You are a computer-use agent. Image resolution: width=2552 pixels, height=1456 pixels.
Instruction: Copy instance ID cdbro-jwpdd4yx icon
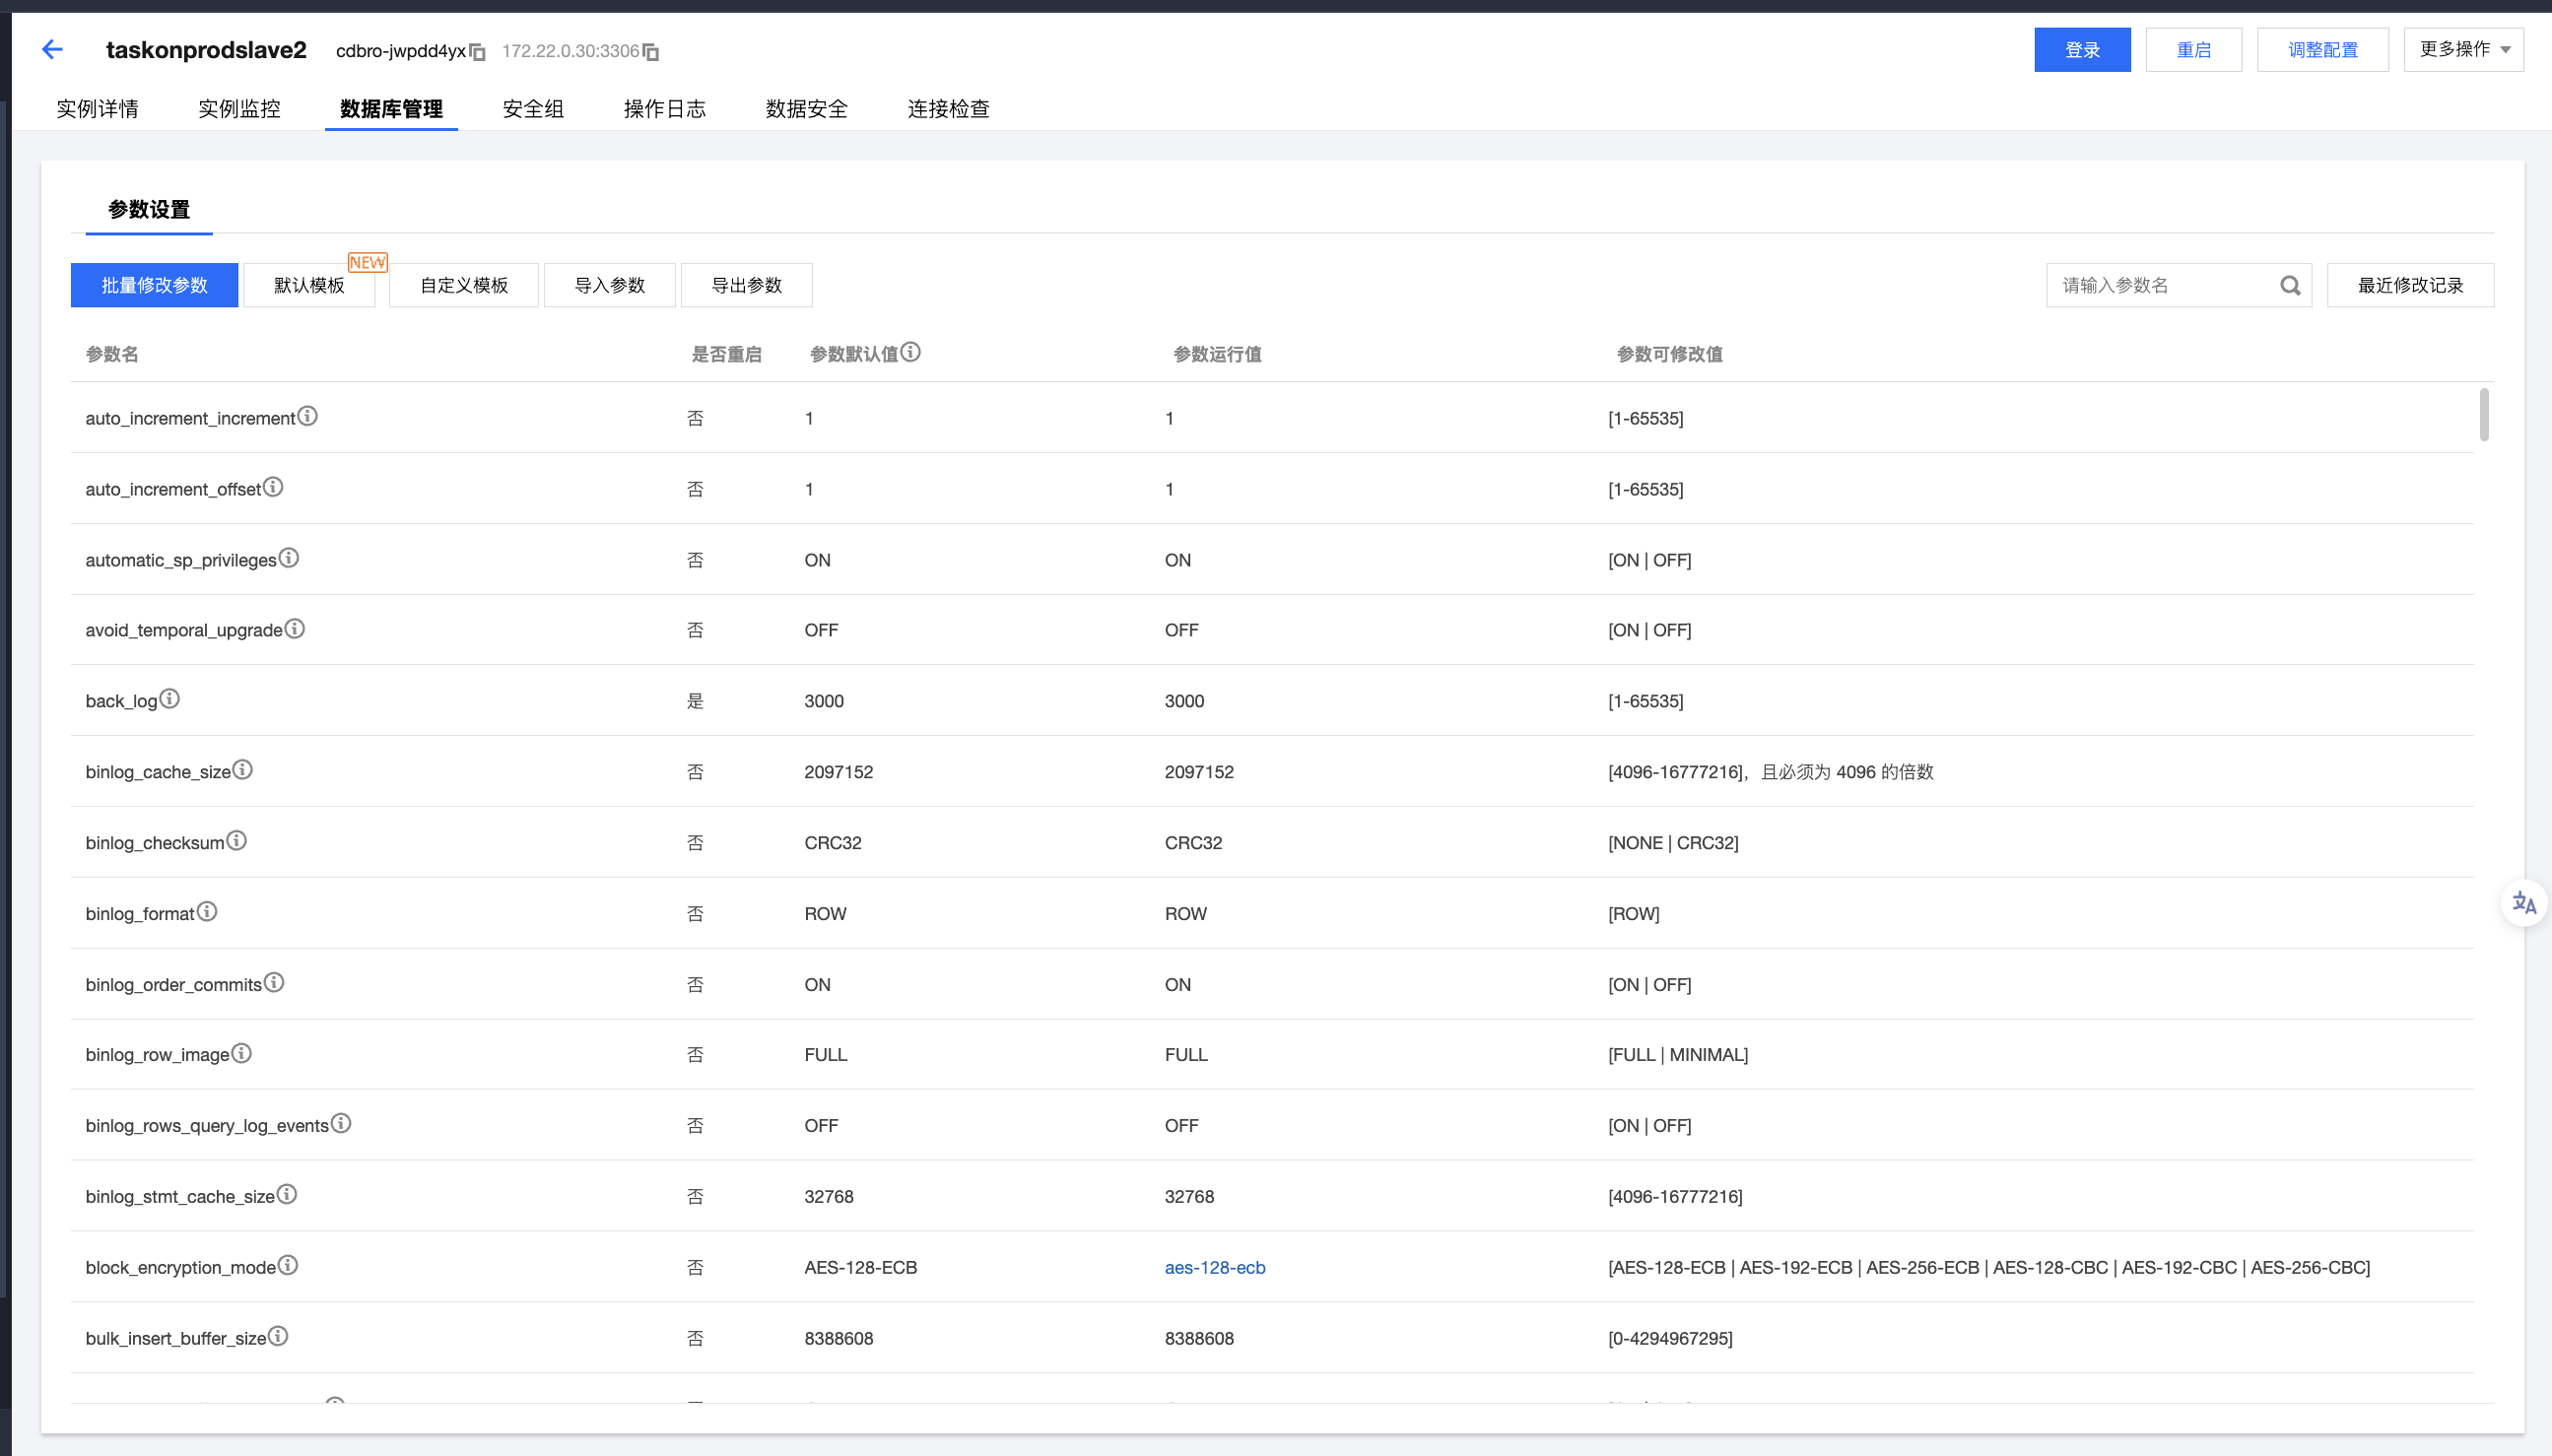pyautogui.click(x=478, y=52)
